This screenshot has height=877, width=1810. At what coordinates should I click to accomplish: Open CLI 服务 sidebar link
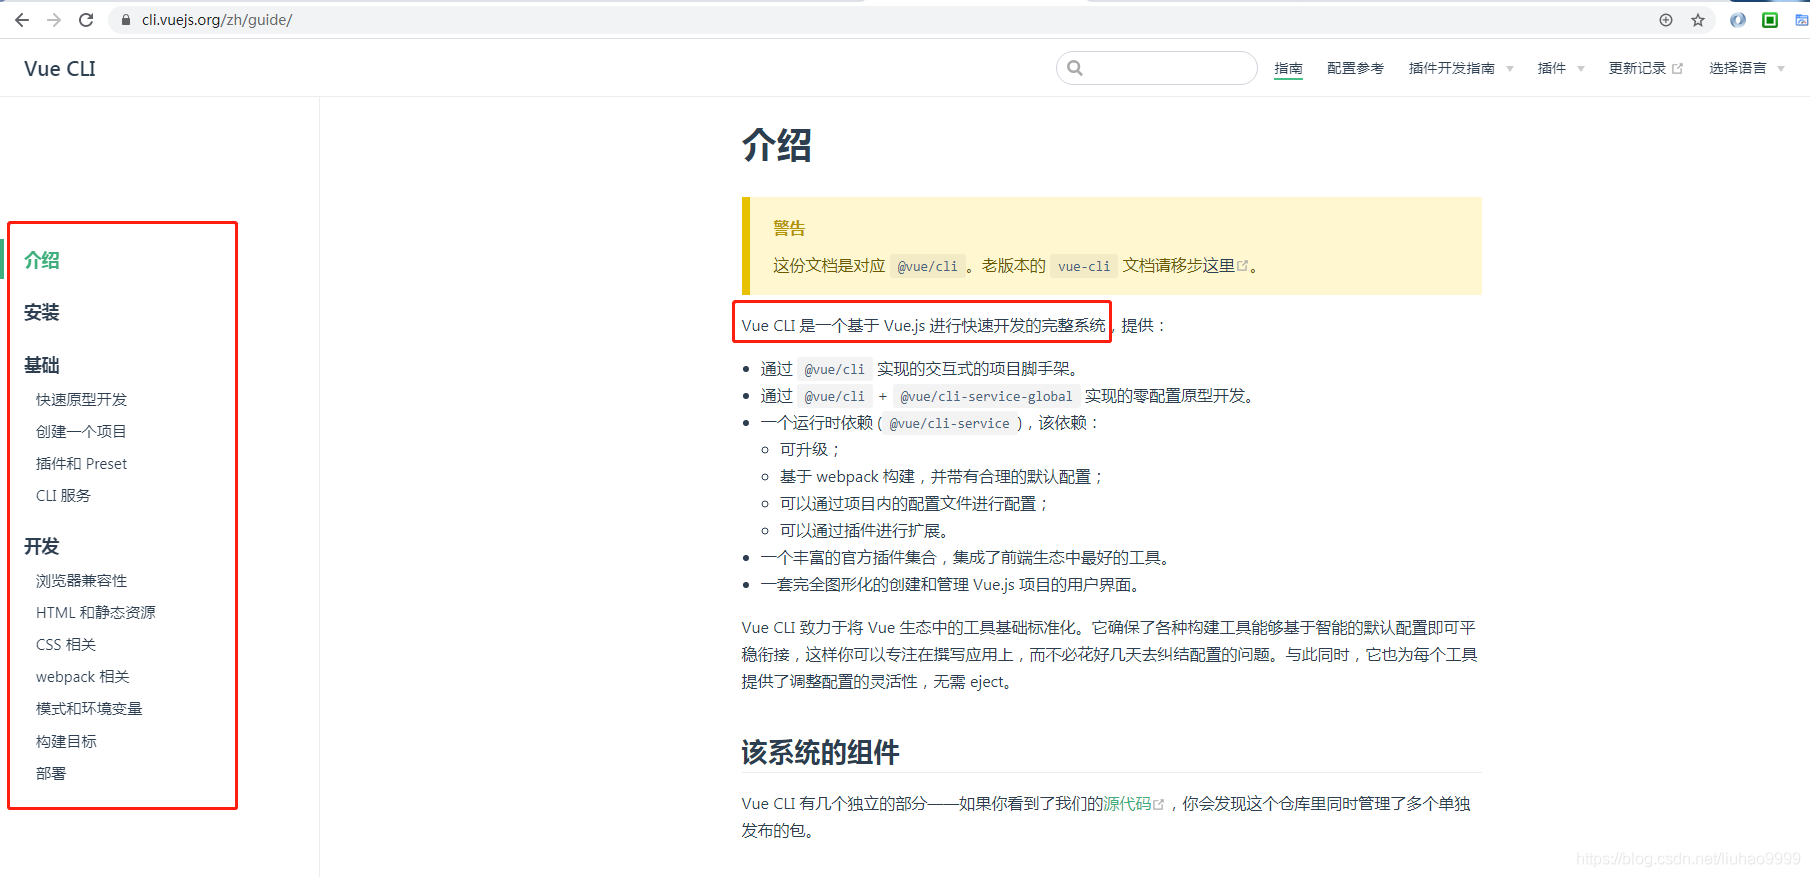tap(63, 495)
